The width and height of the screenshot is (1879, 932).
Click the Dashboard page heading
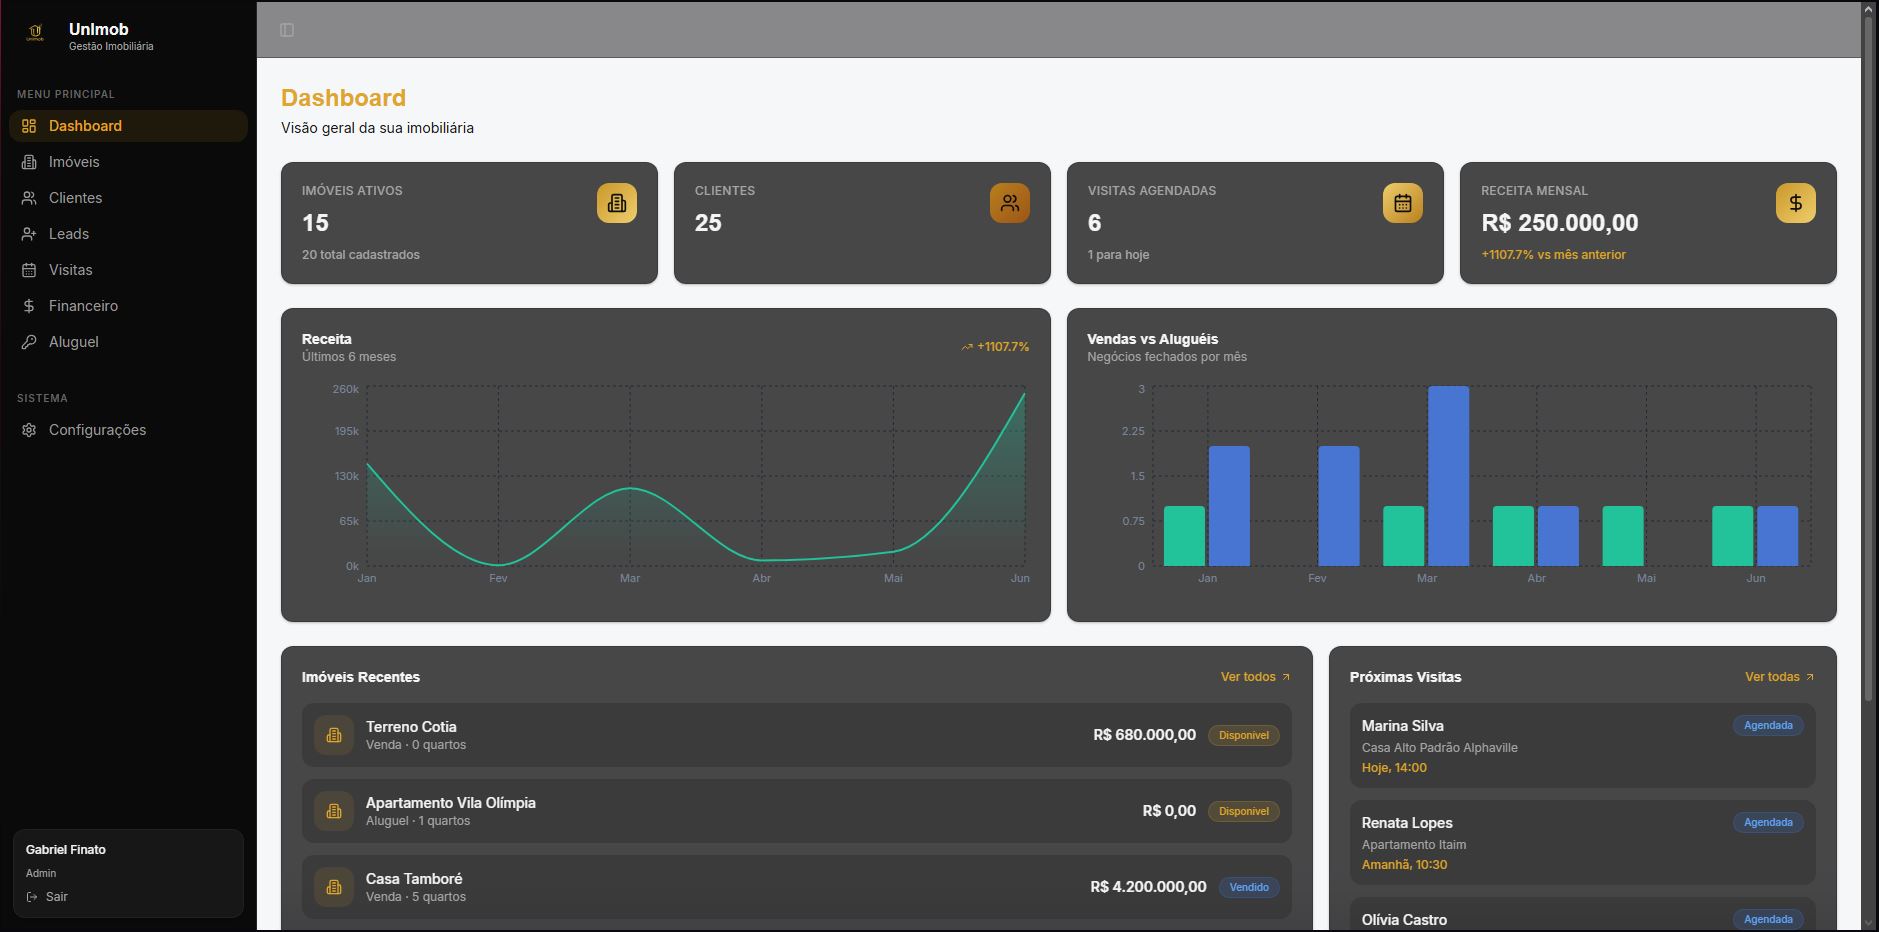tap(343, 98)
